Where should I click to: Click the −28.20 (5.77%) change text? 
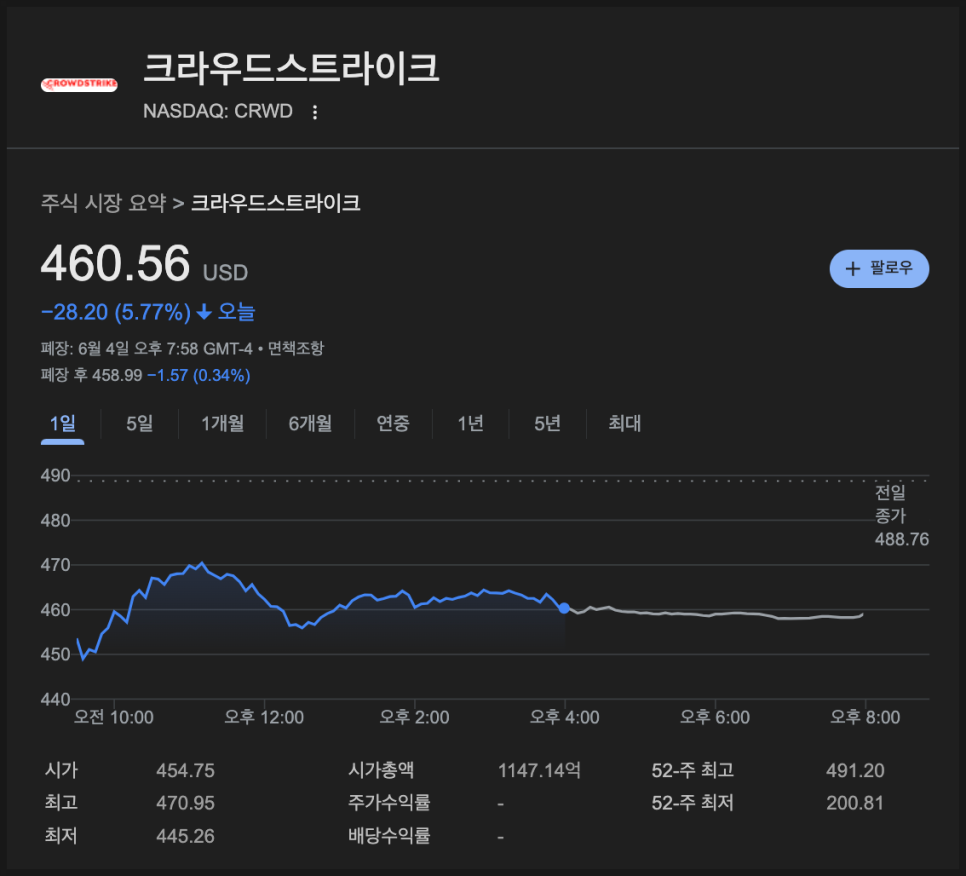coord(116,312)
